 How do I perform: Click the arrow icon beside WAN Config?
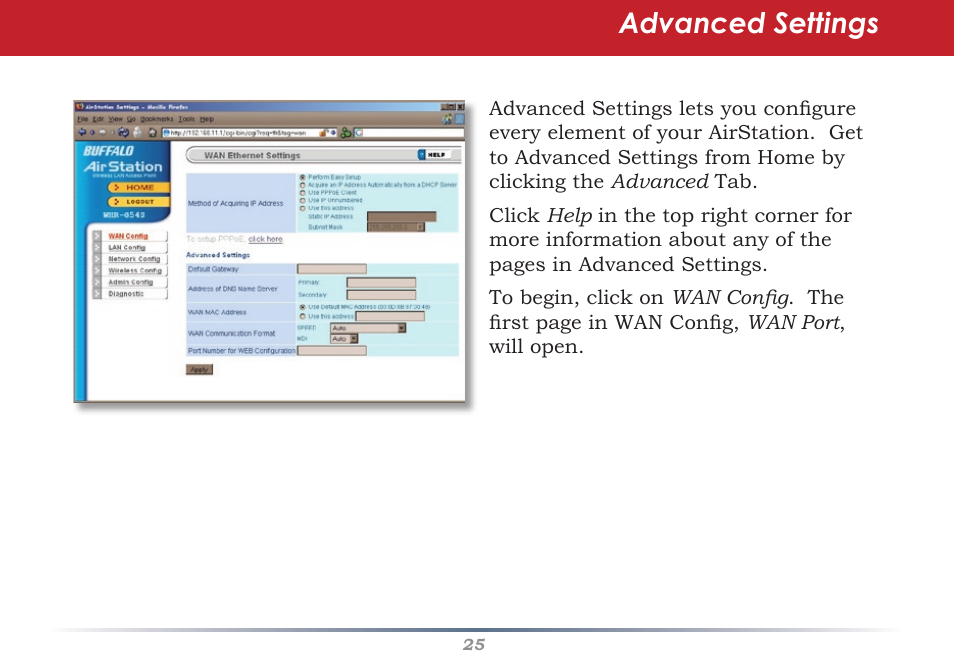point(97,236)
